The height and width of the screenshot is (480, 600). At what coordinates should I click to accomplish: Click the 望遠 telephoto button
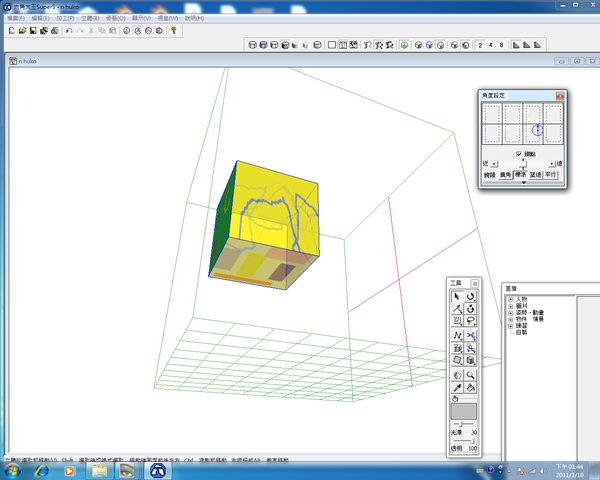point(536,174)
